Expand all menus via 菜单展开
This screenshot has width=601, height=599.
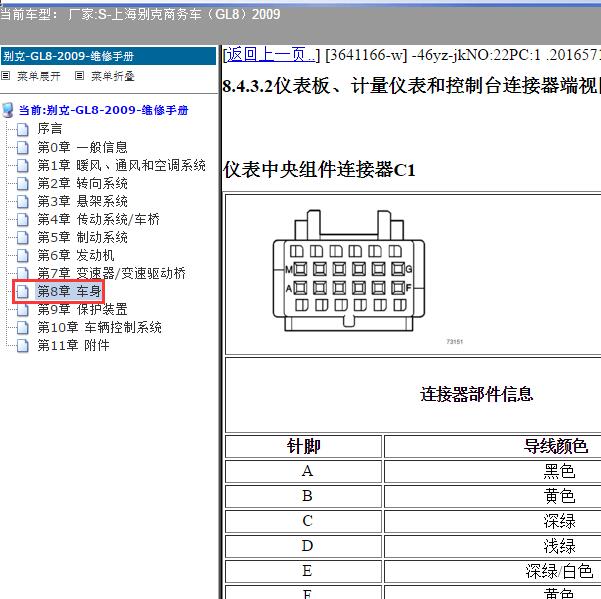pos(39,76)
